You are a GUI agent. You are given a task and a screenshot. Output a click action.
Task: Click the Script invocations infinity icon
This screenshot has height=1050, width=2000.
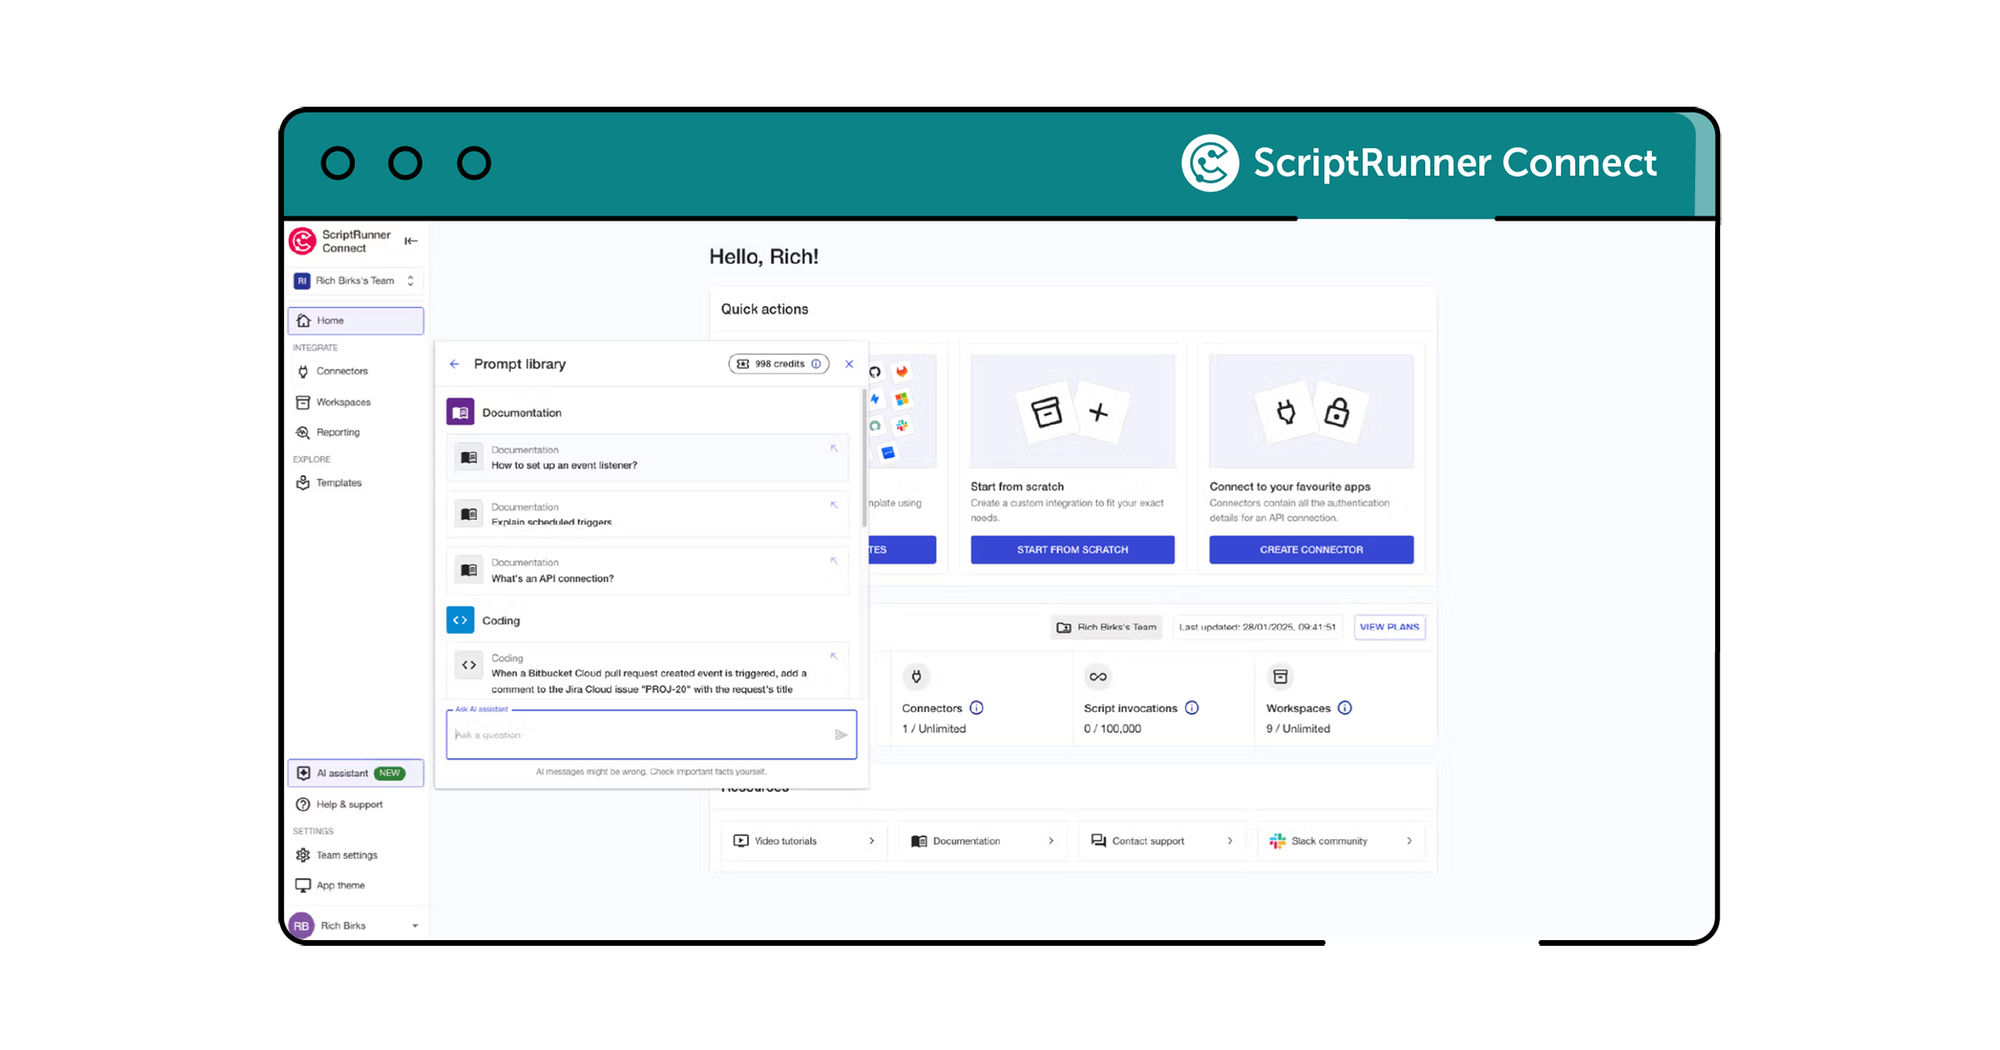click(x=1097, y=677)
